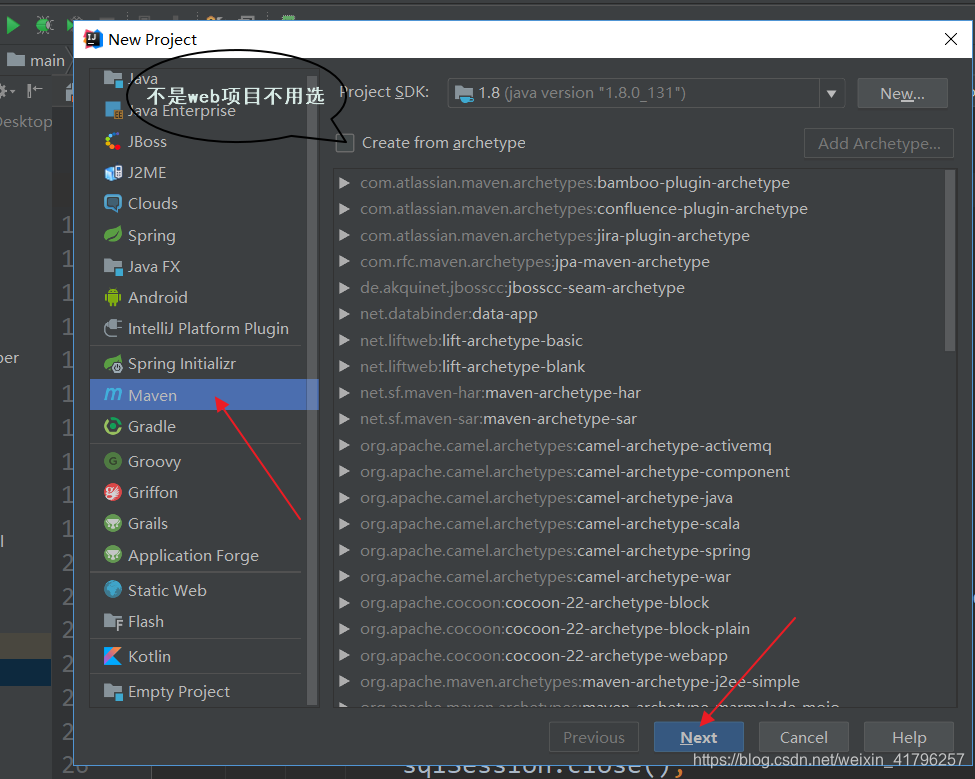Select camel-archetype-activemq row
The height and width of the screenshot is (779, 975).
point(639,446)
